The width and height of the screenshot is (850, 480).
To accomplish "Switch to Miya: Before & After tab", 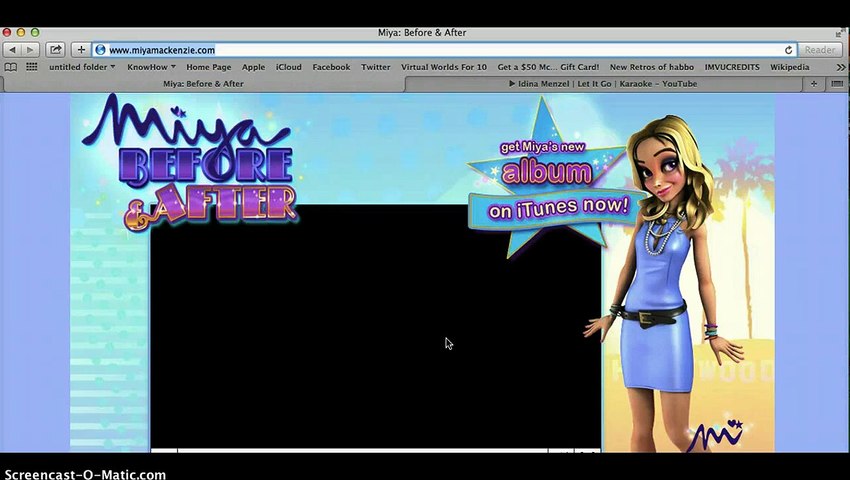I will point(203,84).
